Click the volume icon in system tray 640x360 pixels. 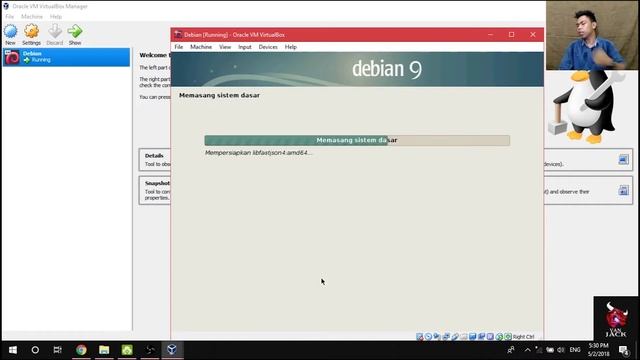pos(561,350)
